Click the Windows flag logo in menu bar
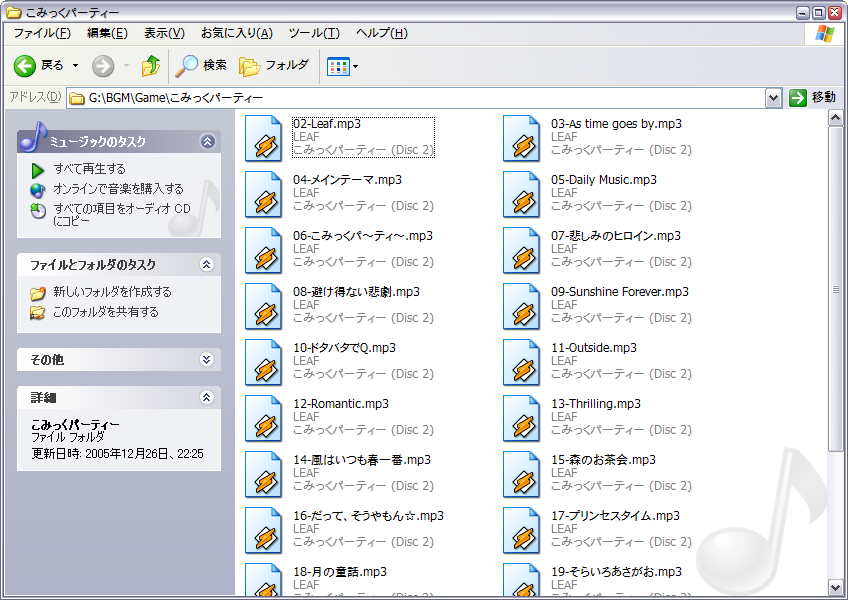 [x=824, y=34]
